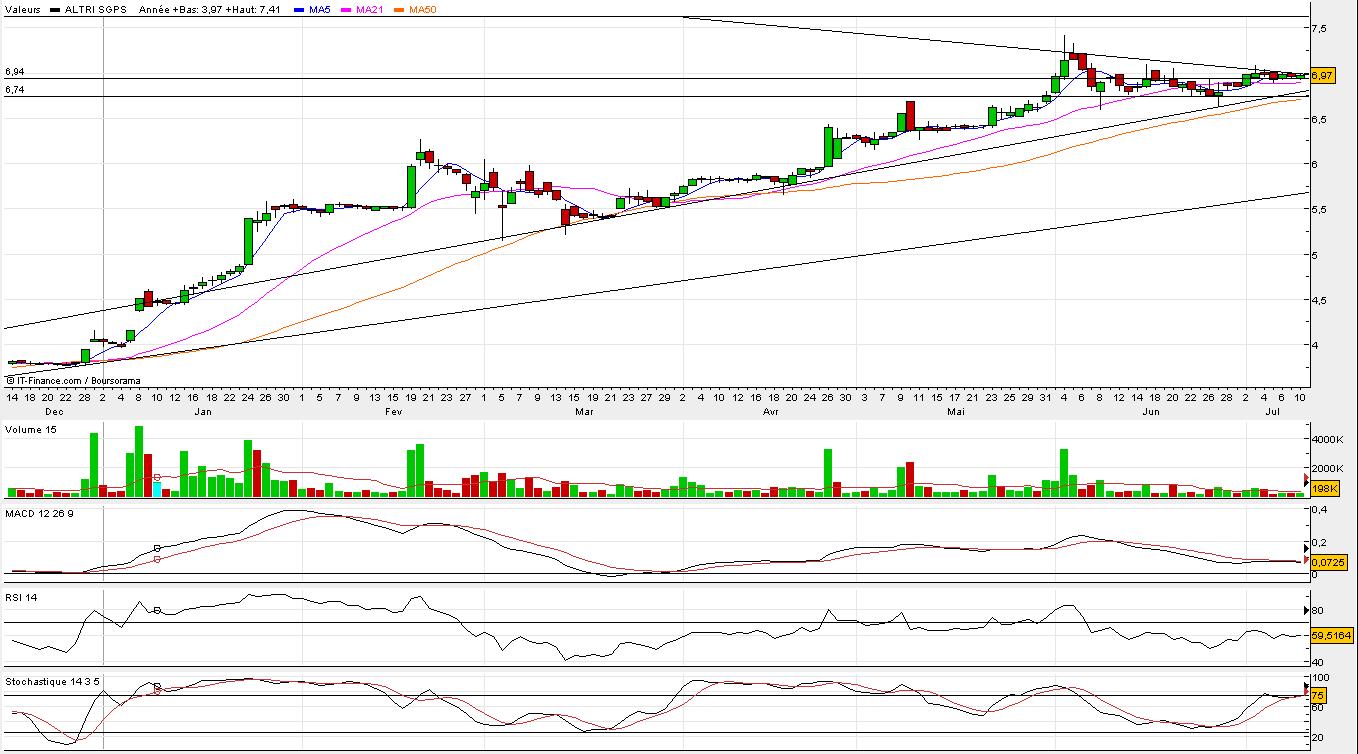Click the Fev month label on the time axis

[x=393, y=411]
